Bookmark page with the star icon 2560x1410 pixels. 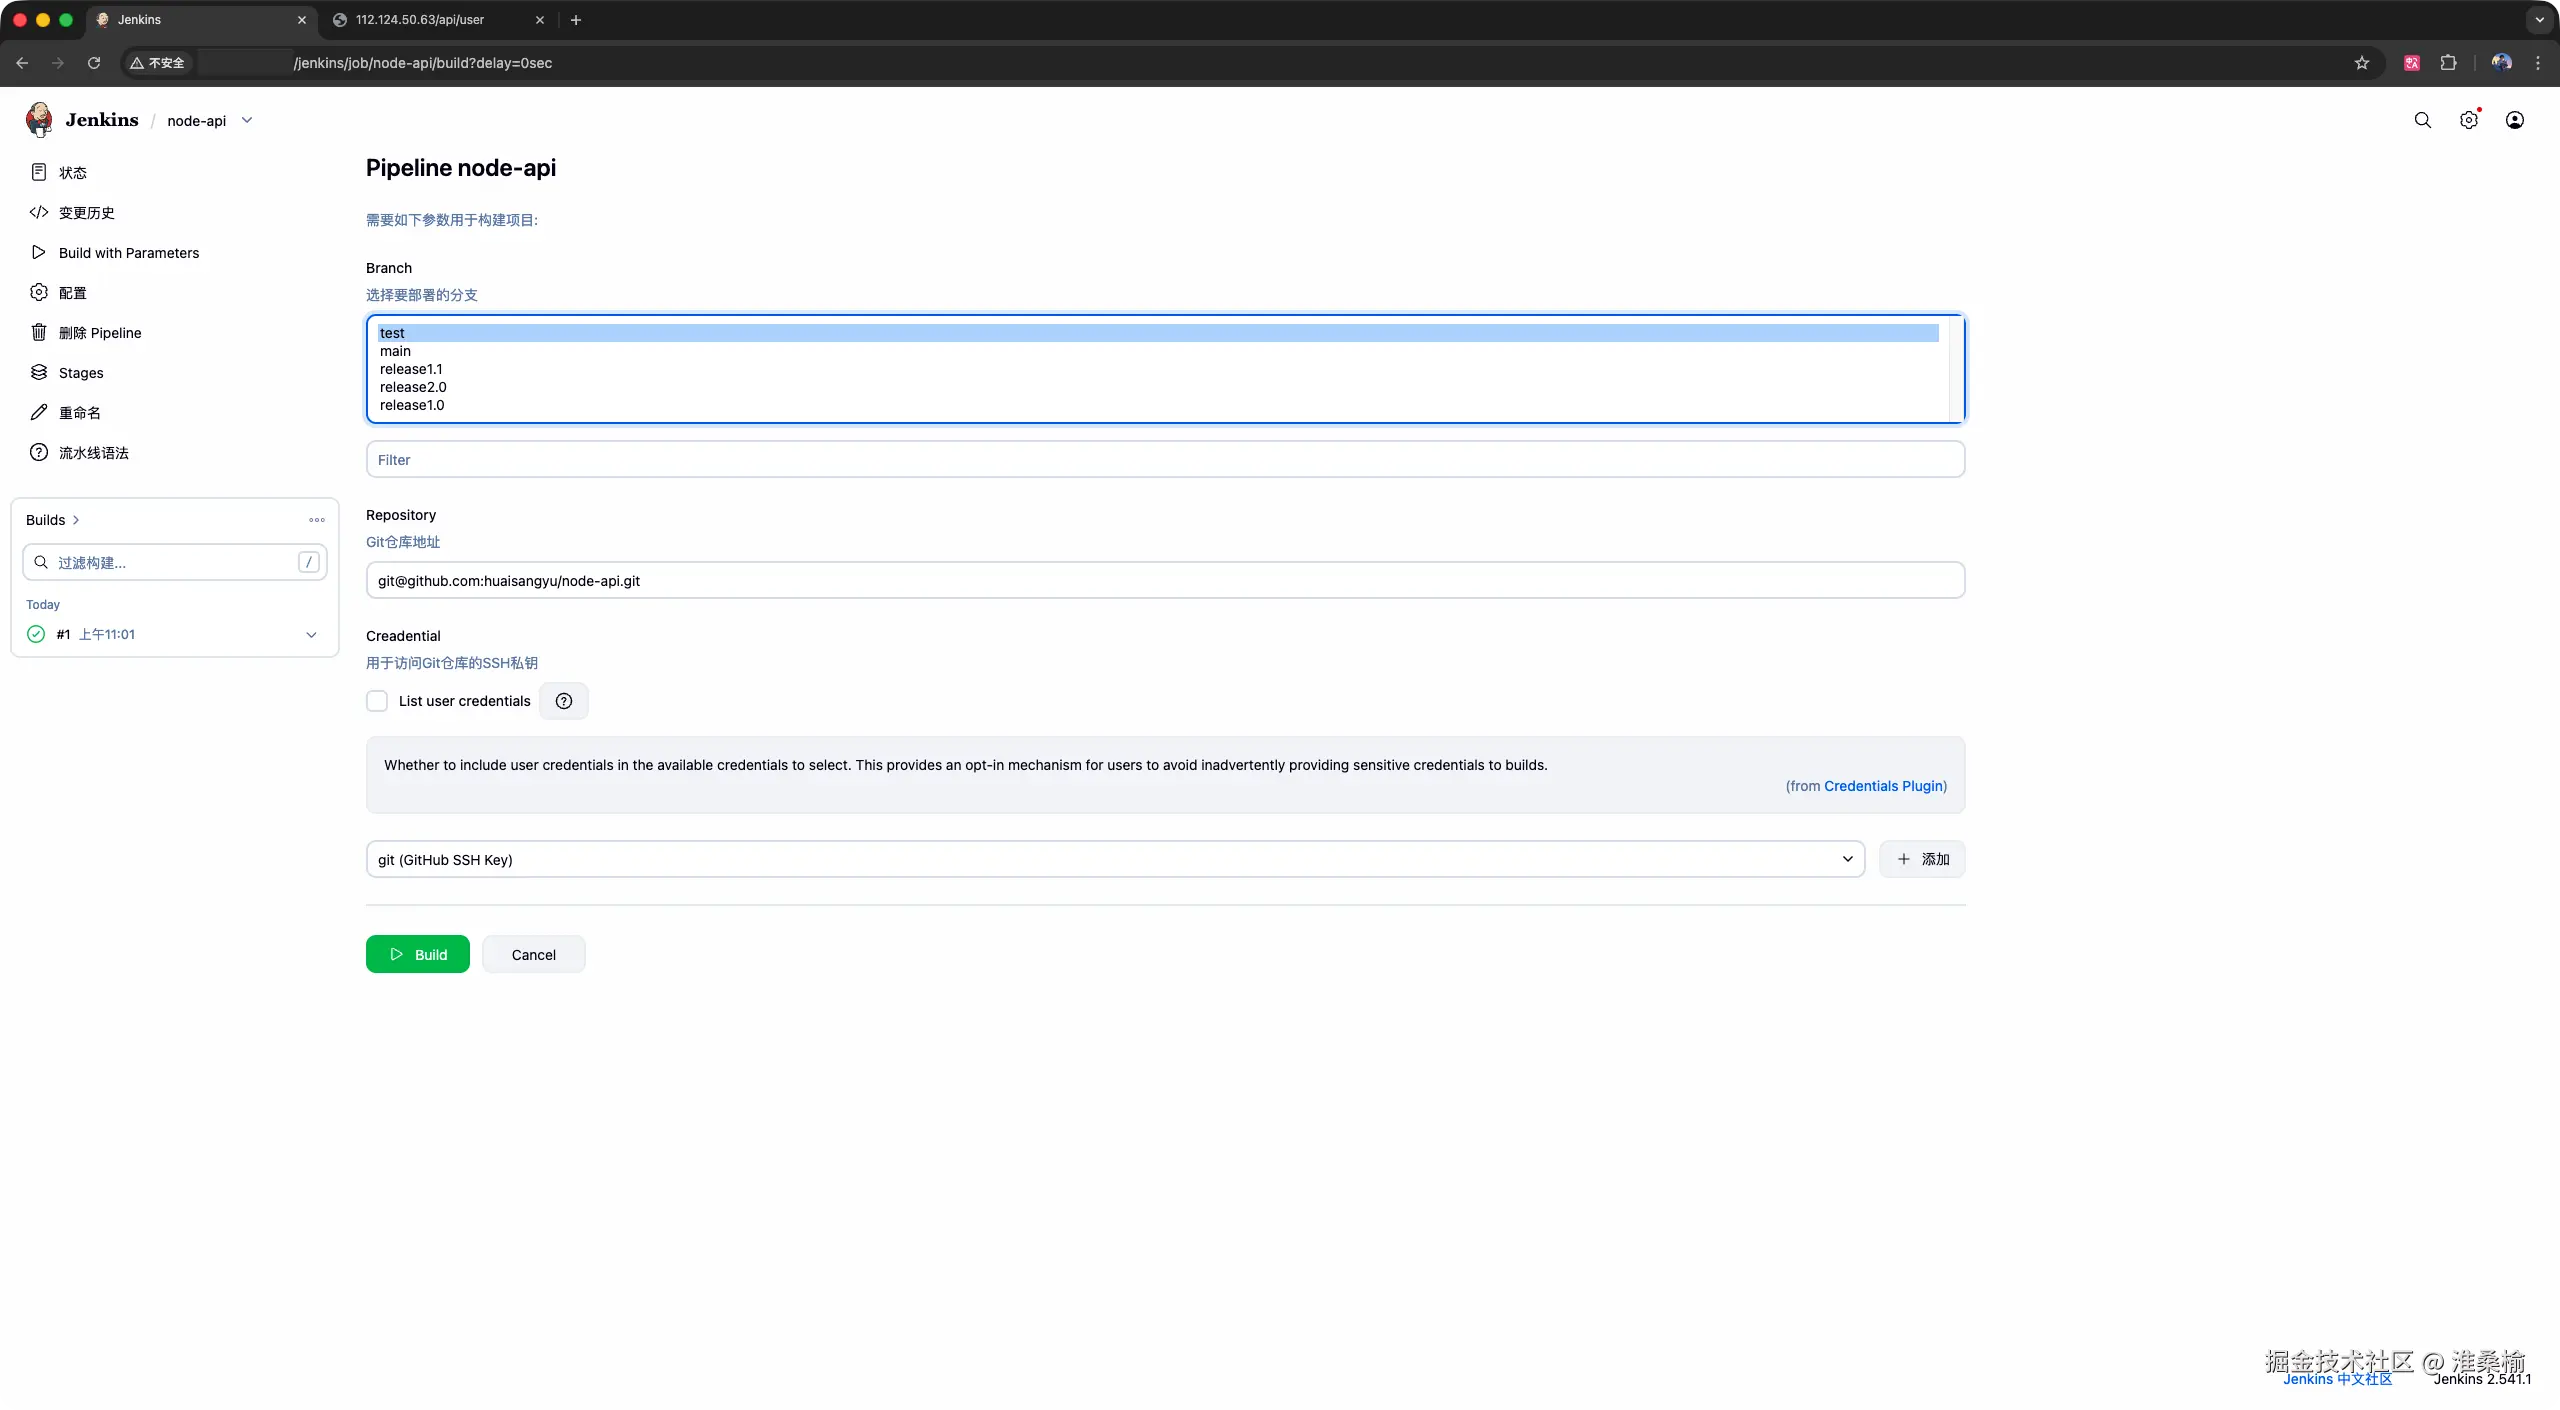coord(2362,63)
